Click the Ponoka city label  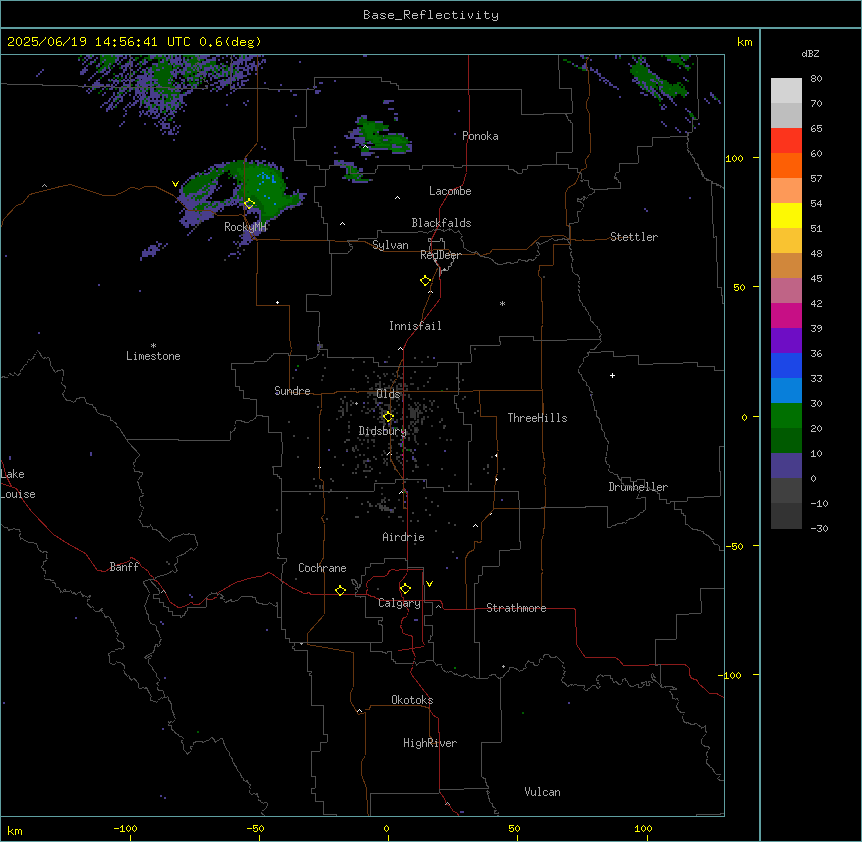[480, 136]
